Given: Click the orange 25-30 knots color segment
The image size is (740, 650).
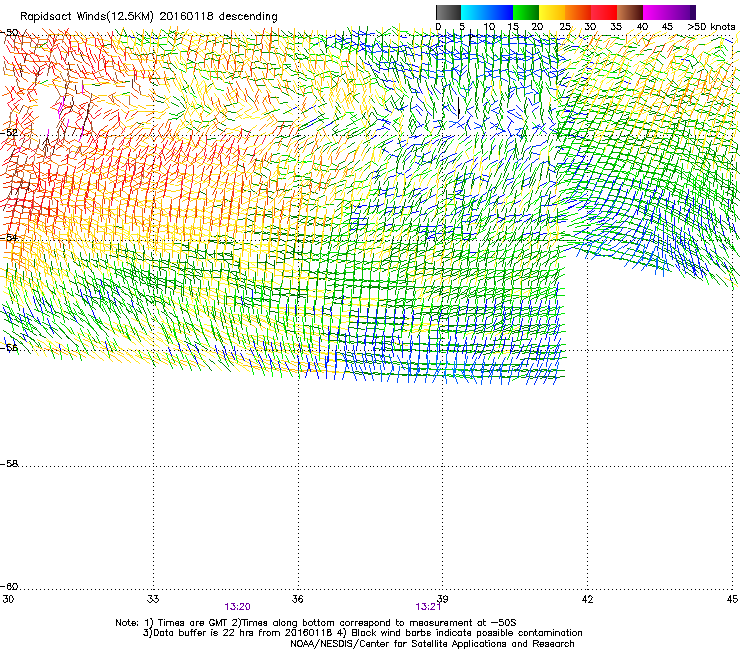Looking at the screenshot, I should pos(578,12).
